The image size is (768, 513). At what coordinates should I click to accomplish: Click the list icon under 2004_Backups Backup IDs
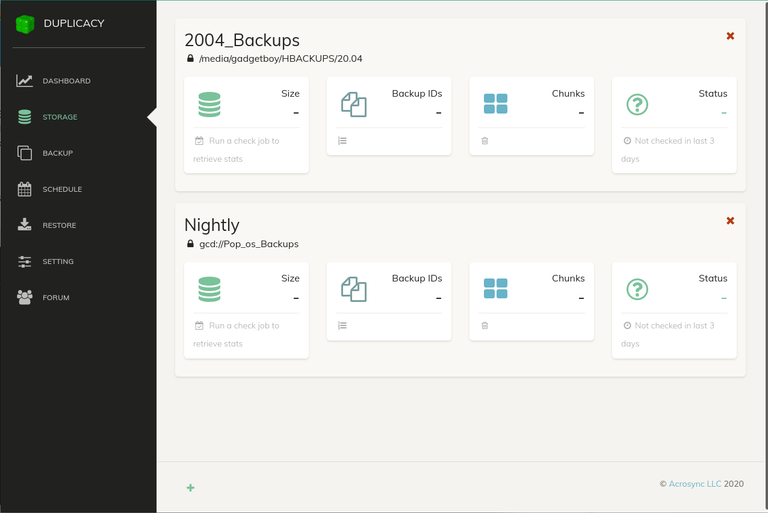tap(342, 141)
